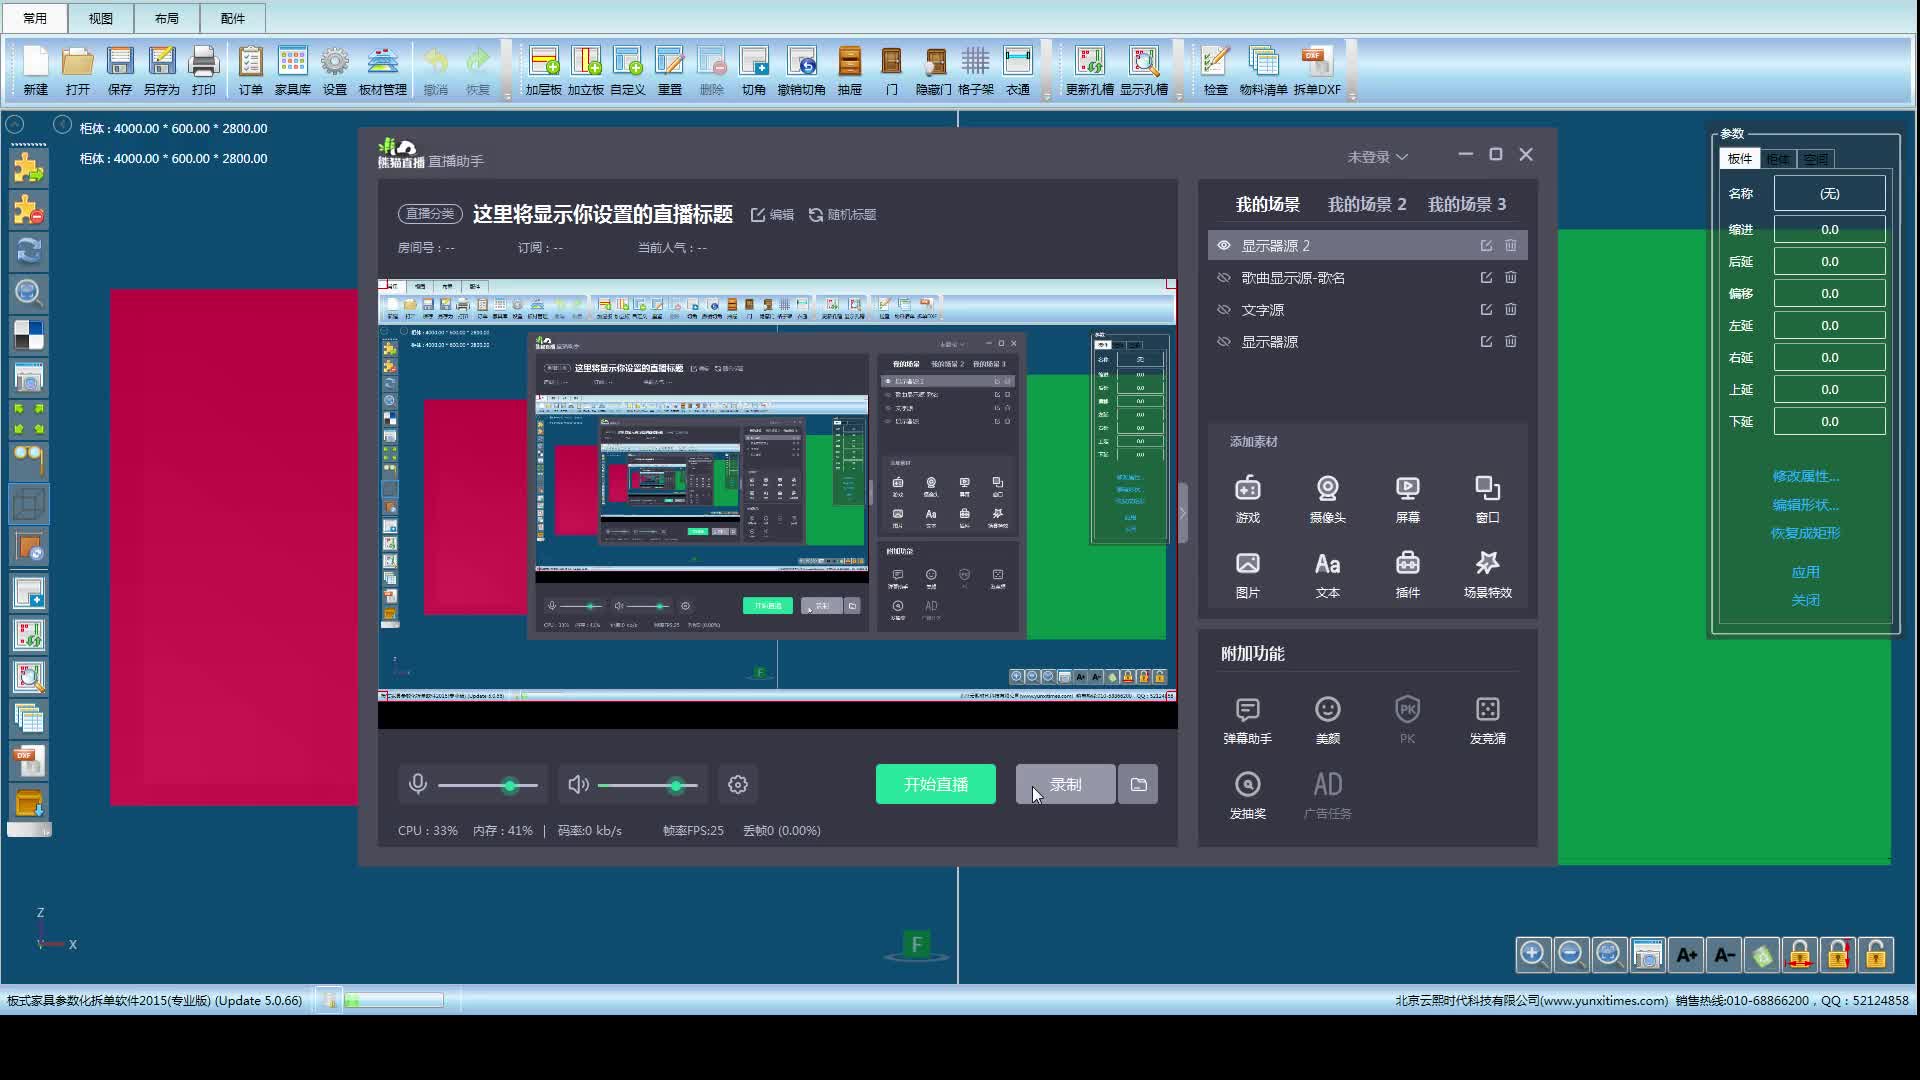Adjust the microphone volume slider
Screen dimensions: 1920x1080
509,786
